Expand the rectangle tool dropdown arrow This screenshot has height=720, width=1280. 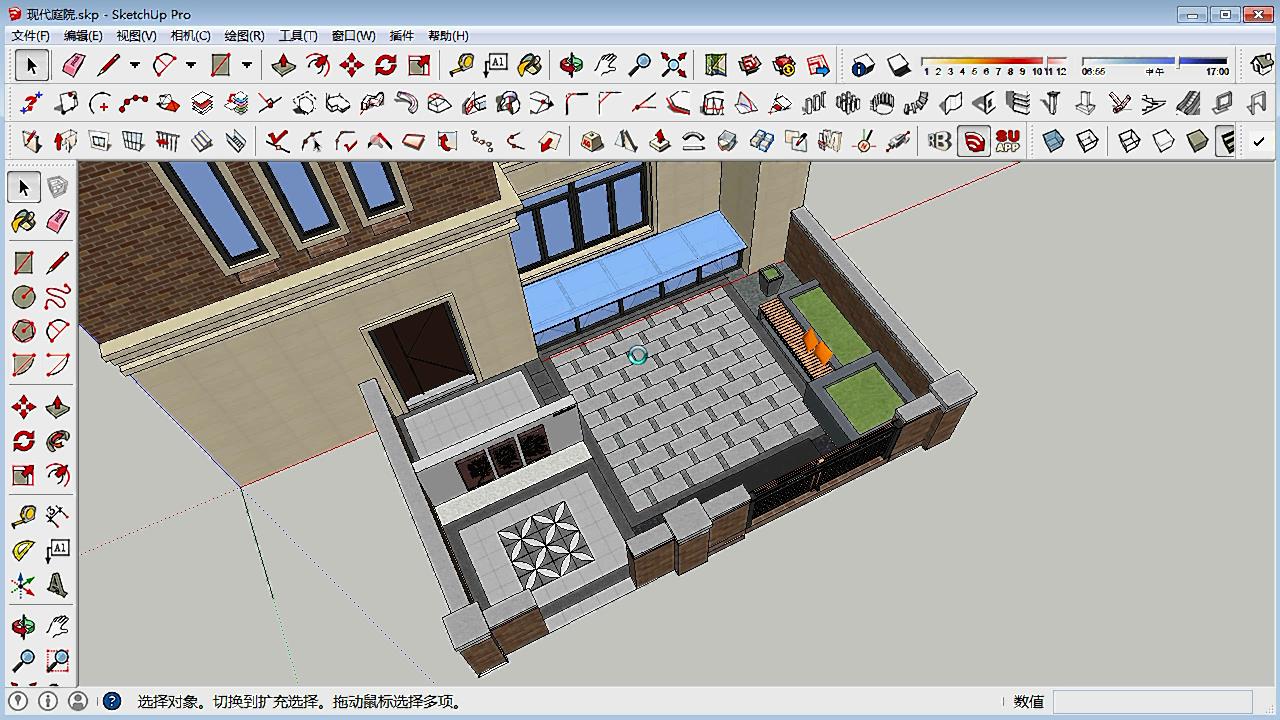coord(247,66)
